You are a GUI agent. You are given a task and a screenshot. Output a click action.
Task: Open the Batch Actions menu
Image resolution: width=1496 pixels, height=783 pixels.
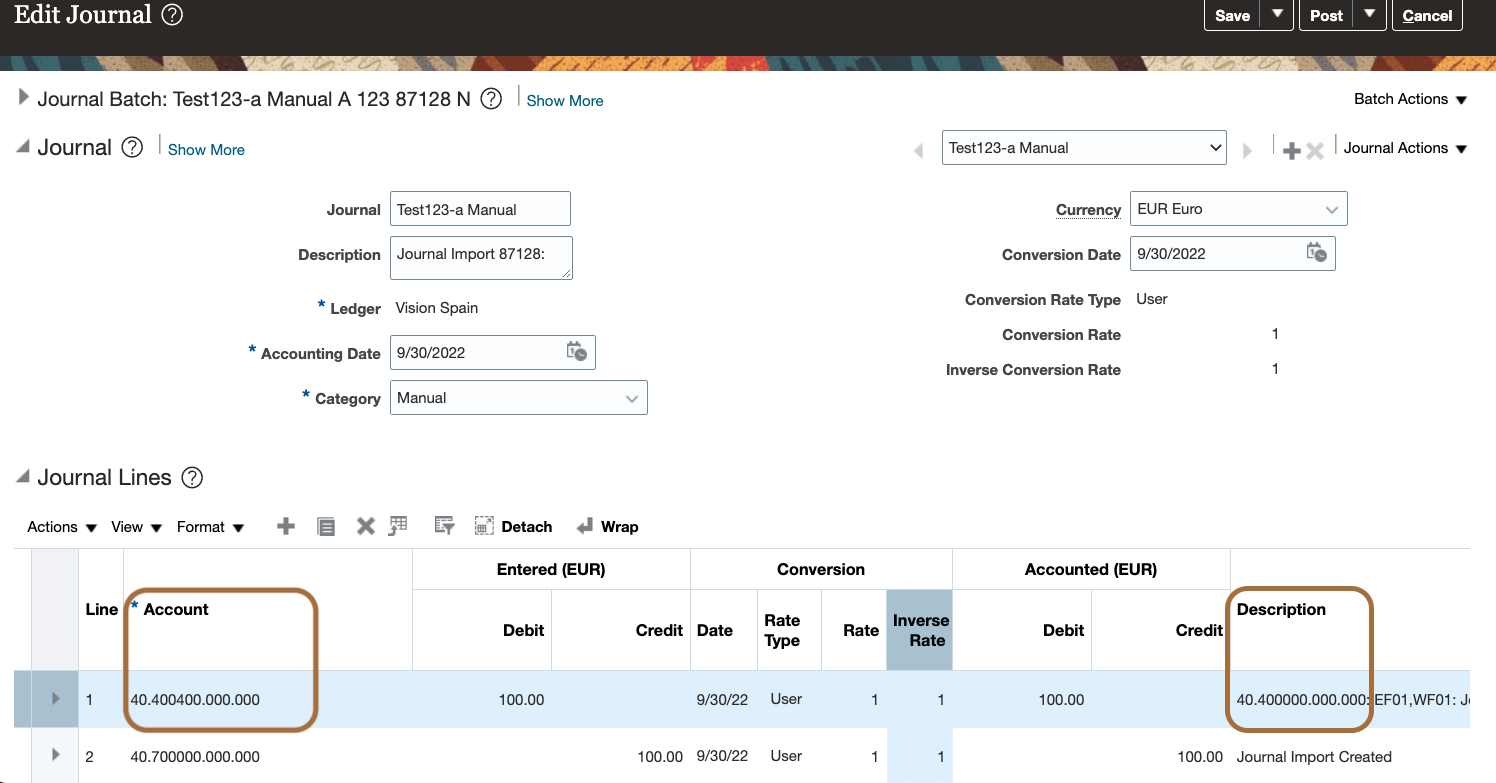(1410, 99)
